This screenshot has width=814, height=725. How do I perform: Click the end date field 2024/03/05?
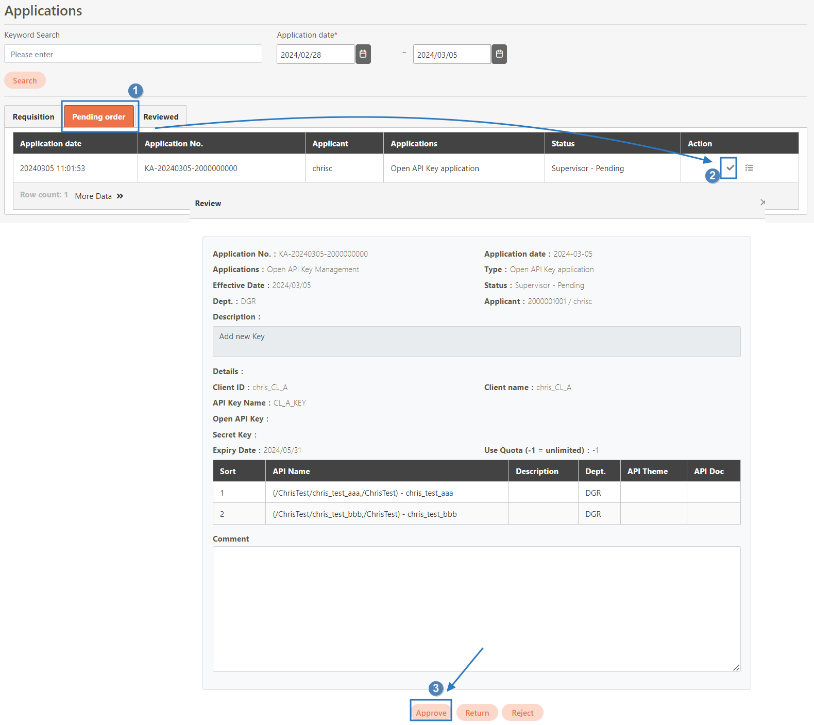coord(451,54)
